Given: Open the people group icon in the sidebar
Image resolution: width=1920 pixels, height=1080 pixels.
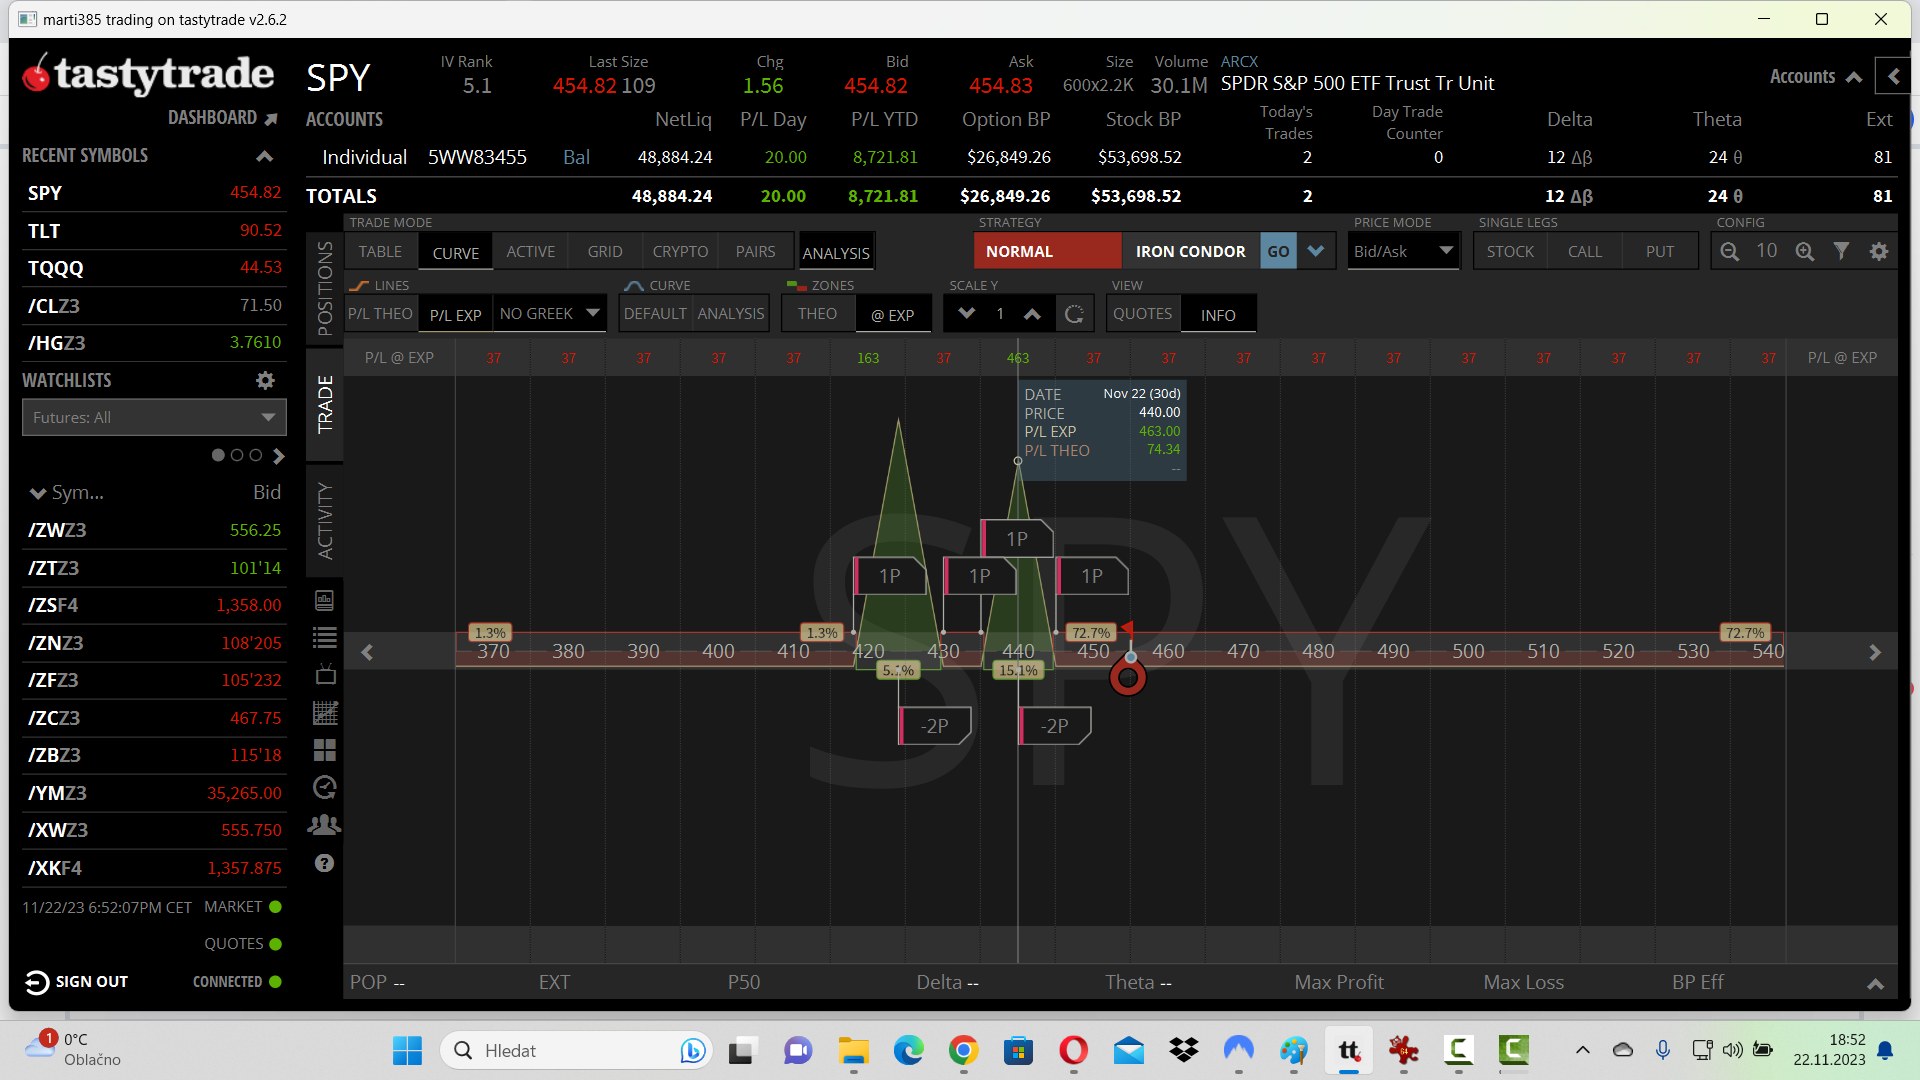Looking at the screenshot, I should click(324, 825).
